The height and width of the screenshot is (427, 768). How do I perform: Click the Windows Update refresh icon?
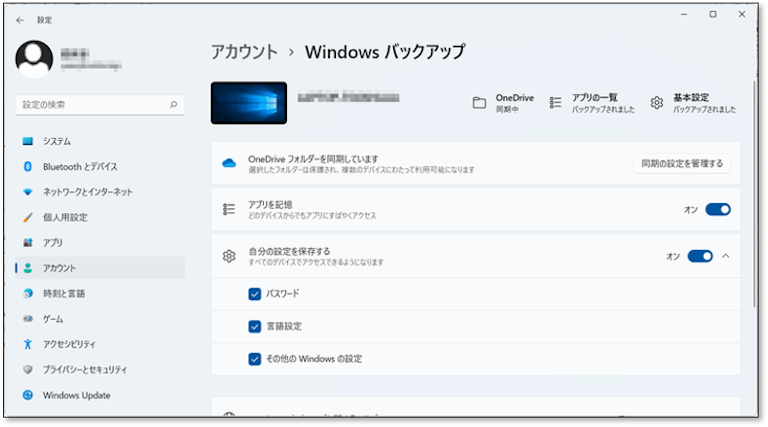pyautogui.click(x=28, y=395)
